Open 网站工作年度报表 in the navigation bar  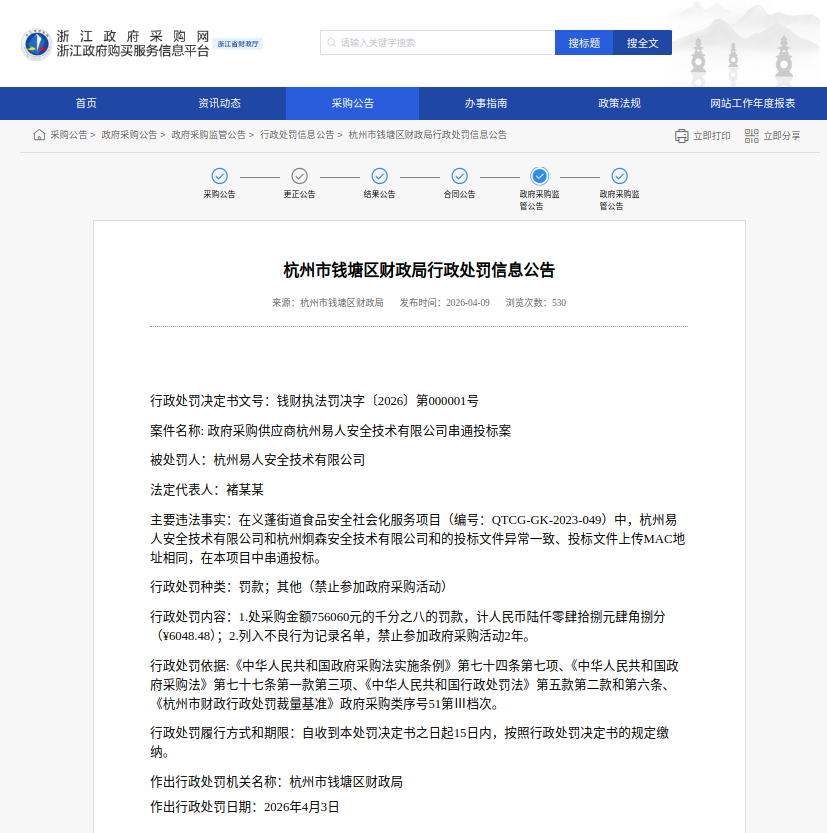click(752, 103)
